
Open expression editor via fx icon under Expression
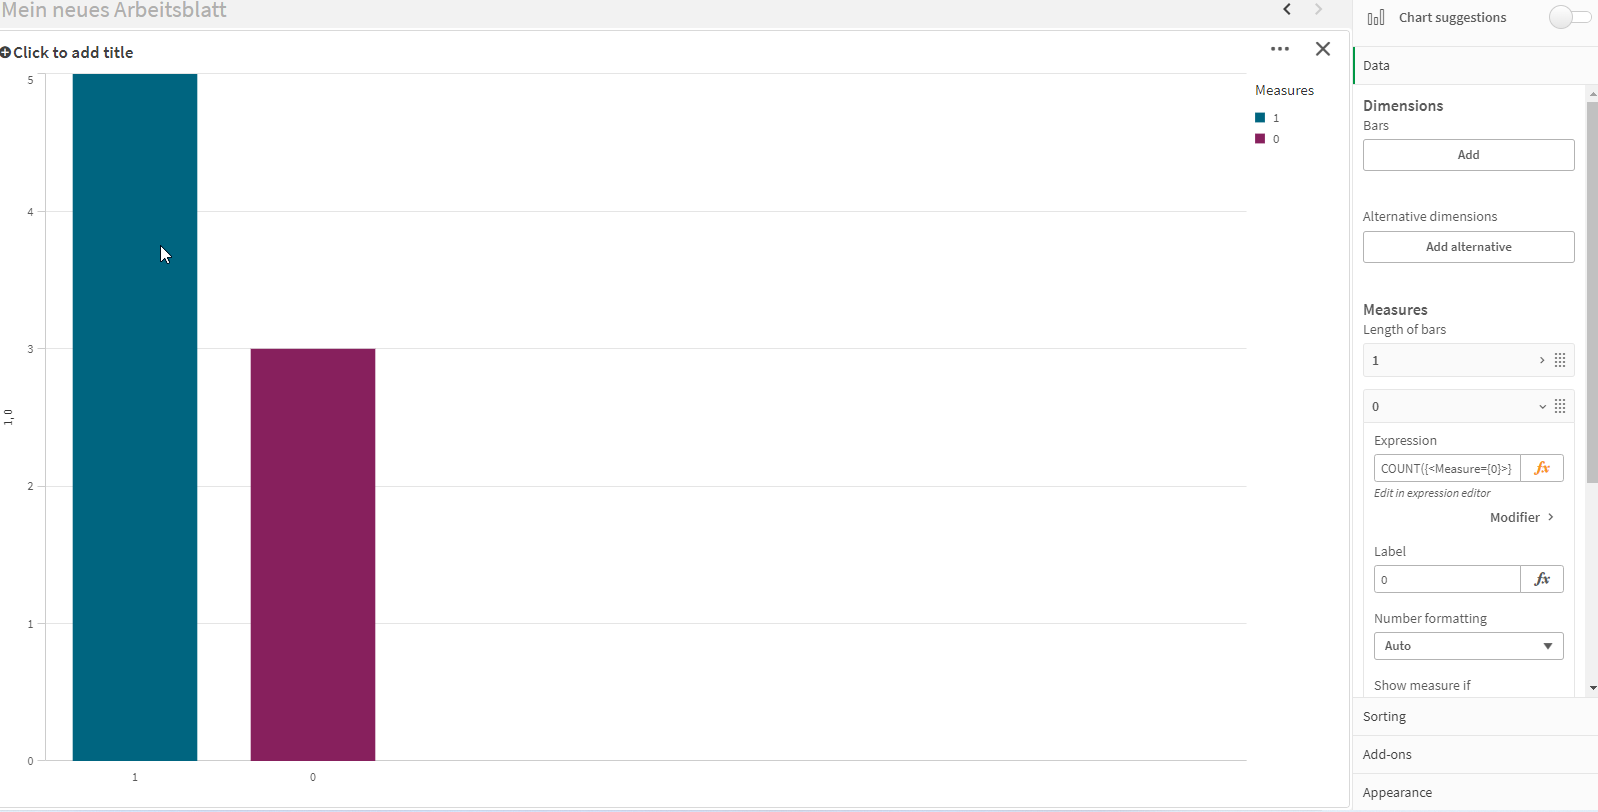tap(1541, 467)
